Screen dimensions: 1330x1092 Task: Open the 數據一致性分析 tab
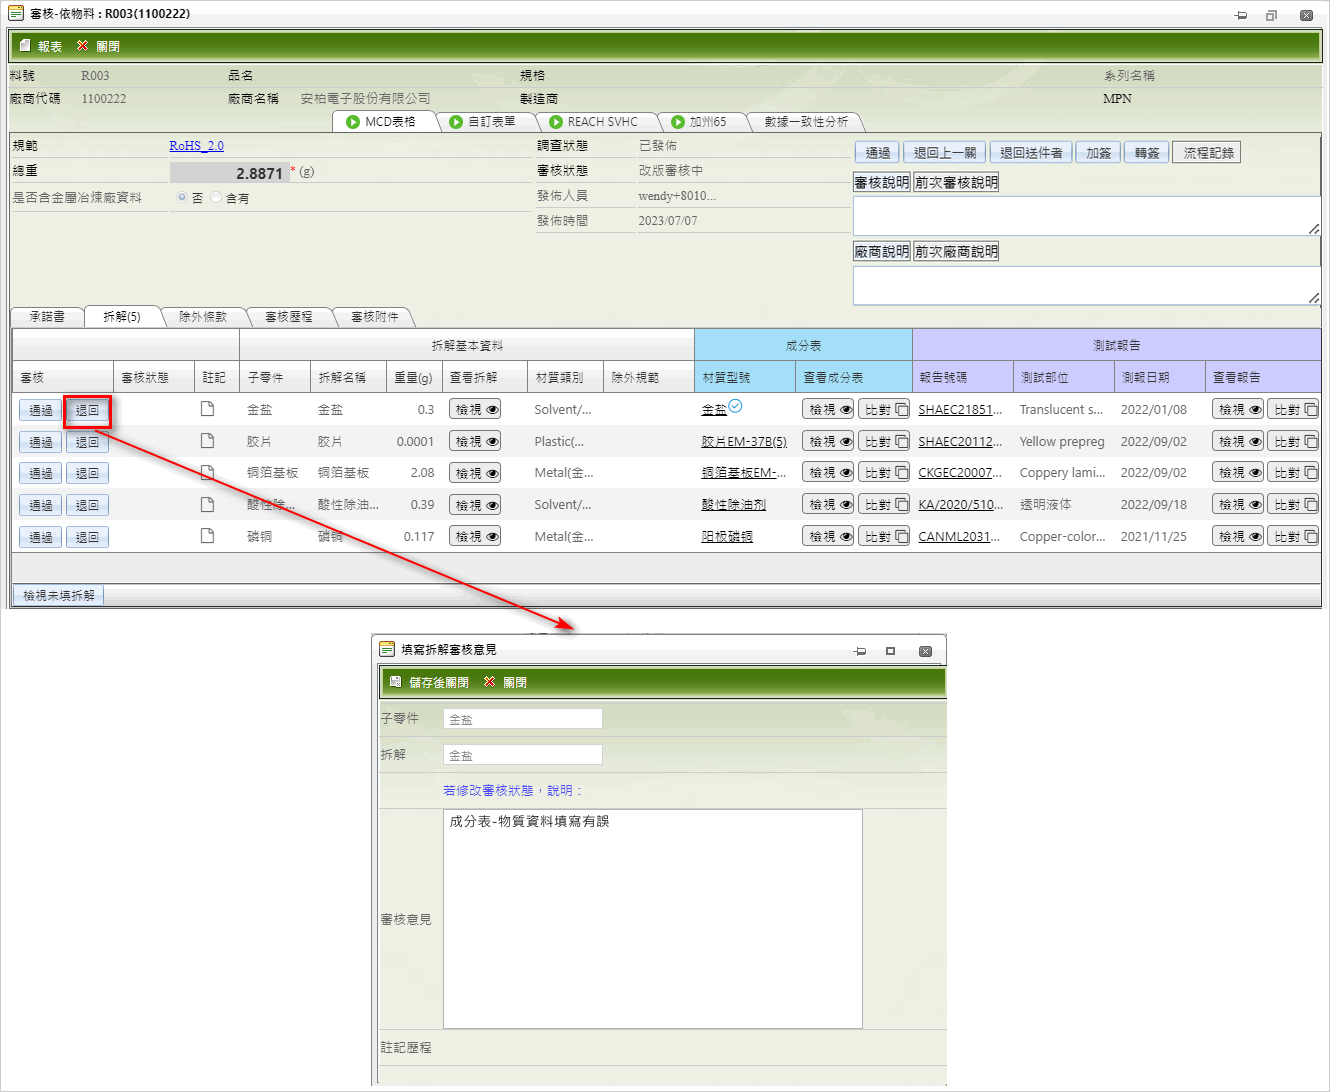tap(806, 122)
